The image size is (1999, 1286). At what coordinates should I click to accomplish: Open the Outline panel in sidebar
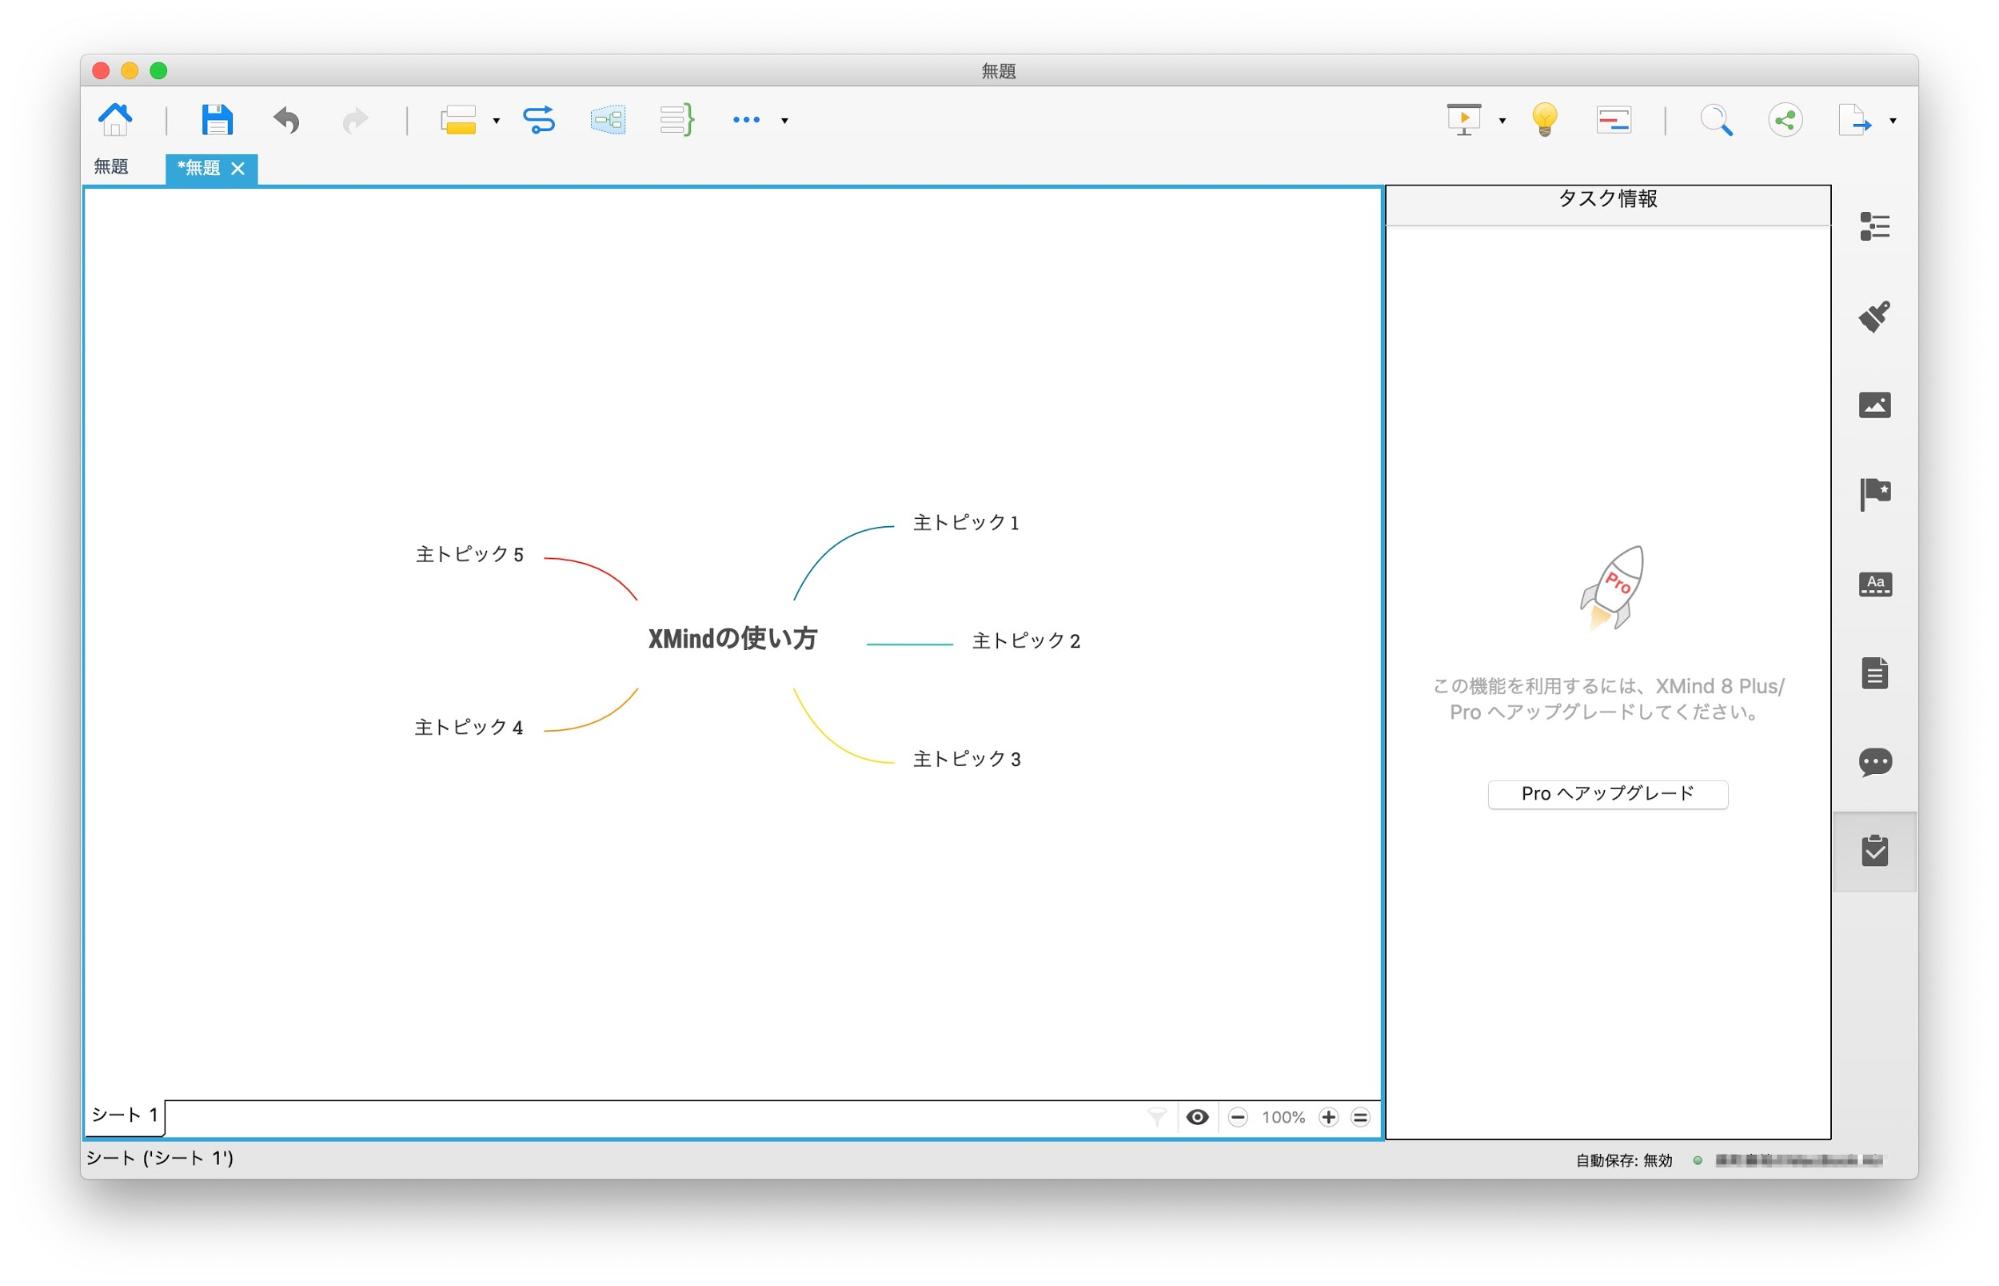1875,227
